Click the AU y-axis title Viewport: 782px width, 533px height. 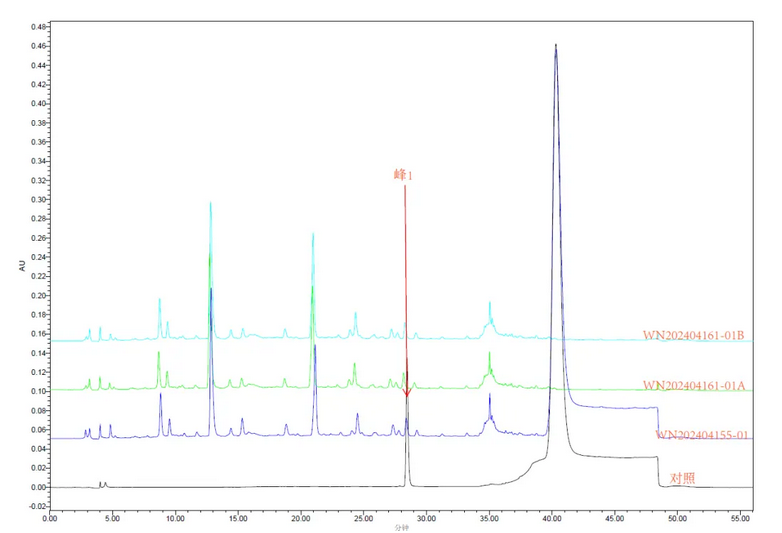pos(21,266)
